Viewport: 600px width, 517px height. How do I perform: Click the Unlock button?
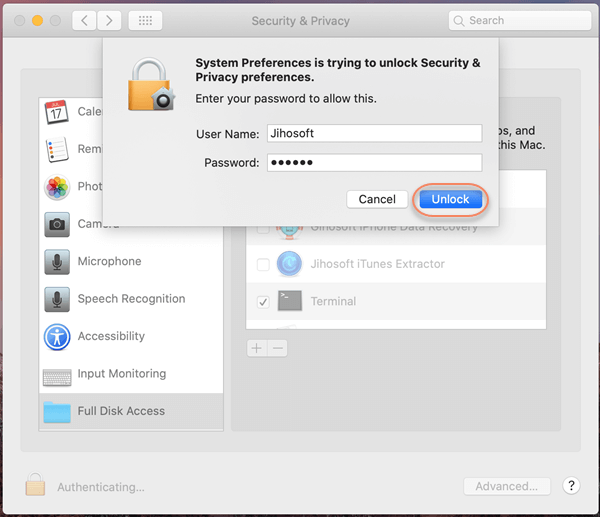[450, 199]
